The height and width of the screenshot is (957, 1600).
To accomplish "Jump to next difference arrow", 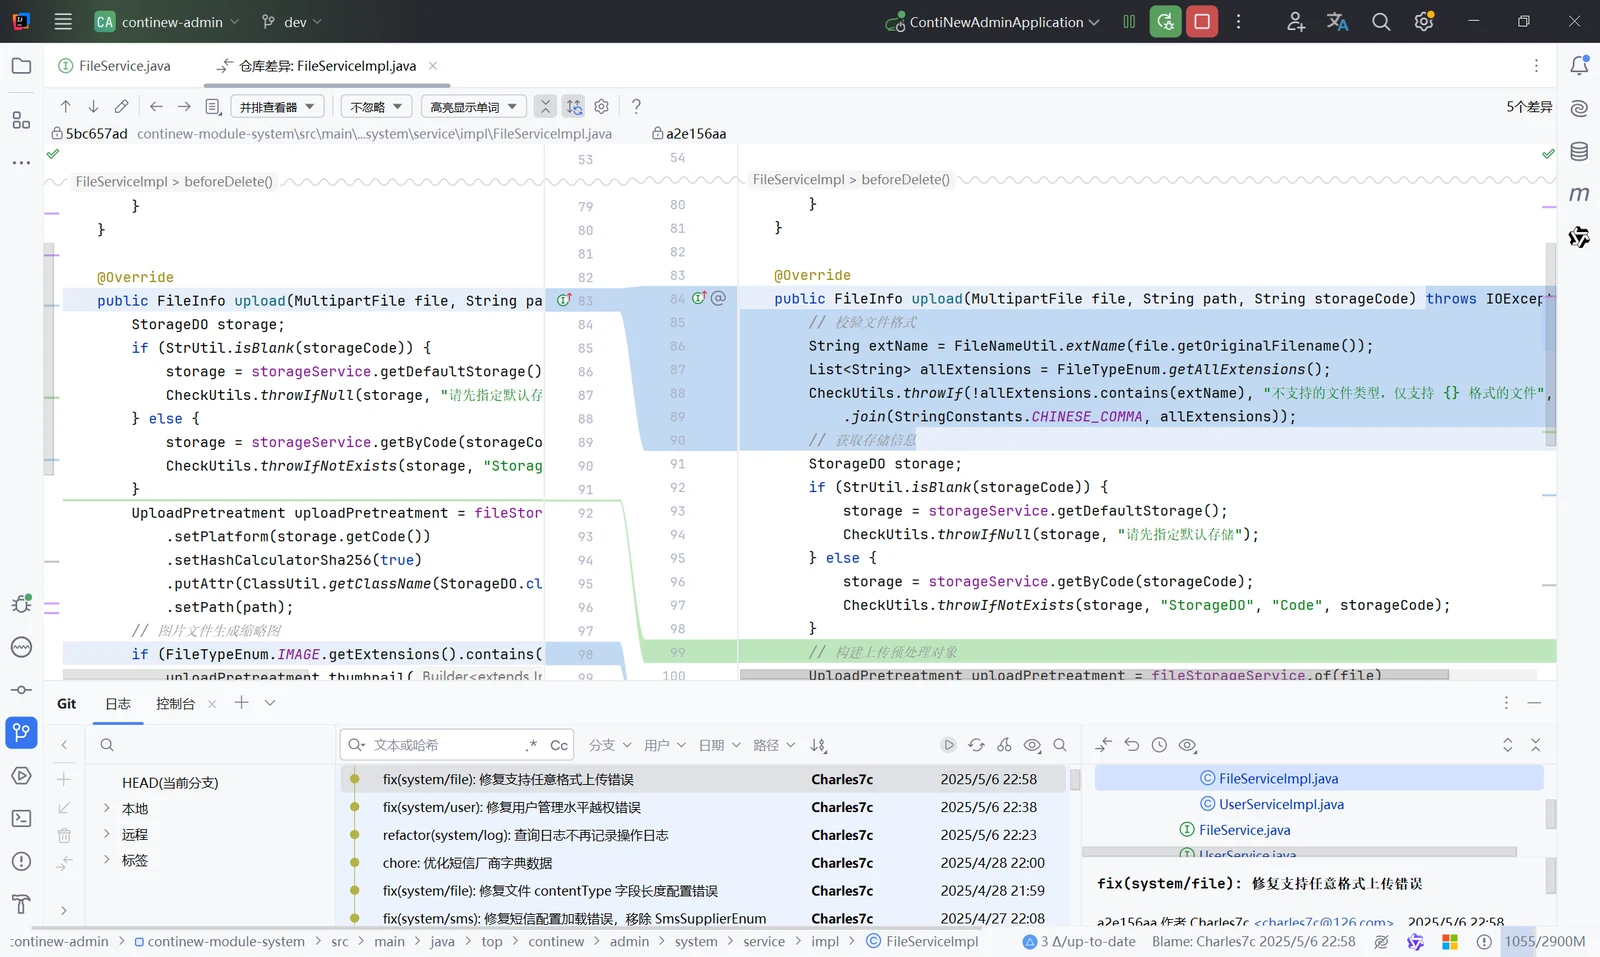I will 93,106.
